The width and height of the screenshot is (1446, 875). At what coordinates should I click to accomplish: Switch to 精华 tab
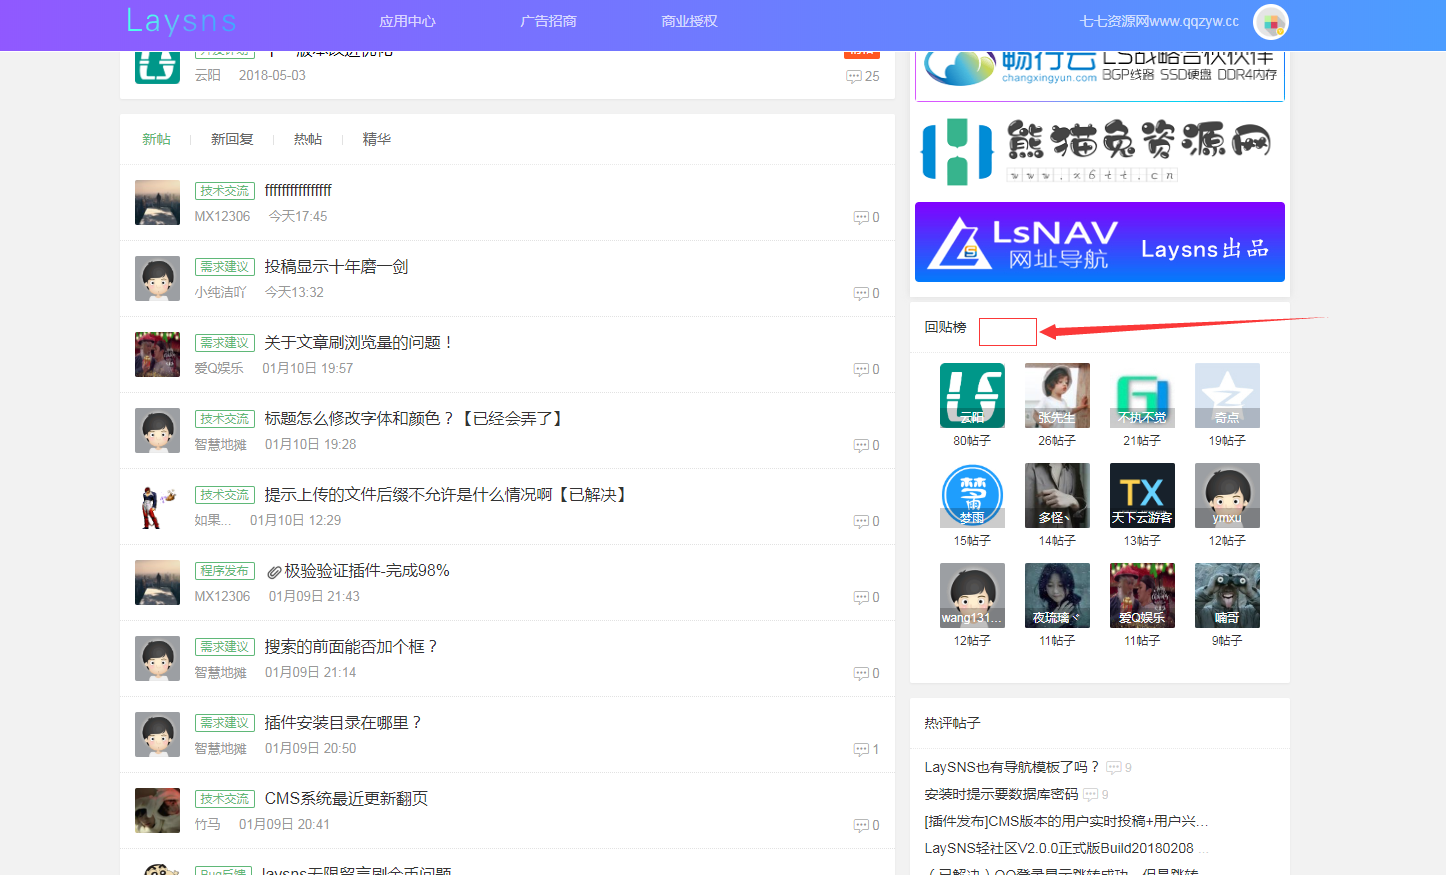(377, 139)
